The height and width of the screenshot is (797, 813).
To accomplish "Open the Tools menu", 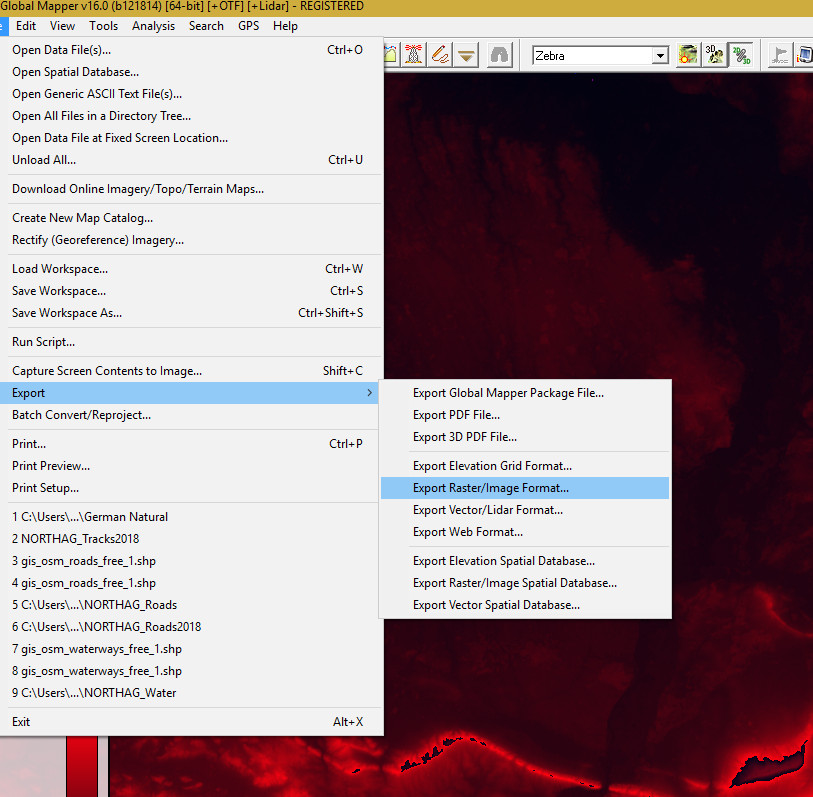I will pos(103,26).
